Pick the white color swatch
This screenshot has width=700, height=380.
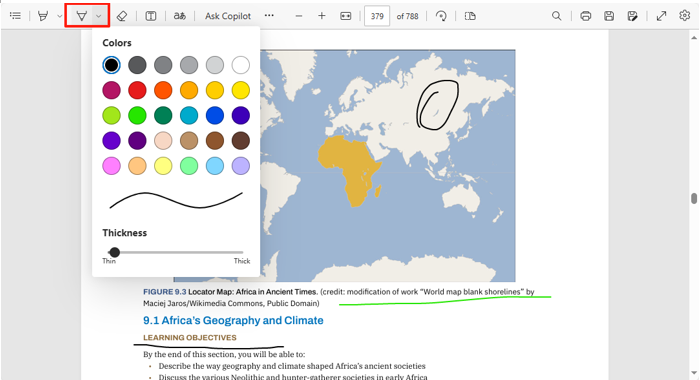click(241, 65)
